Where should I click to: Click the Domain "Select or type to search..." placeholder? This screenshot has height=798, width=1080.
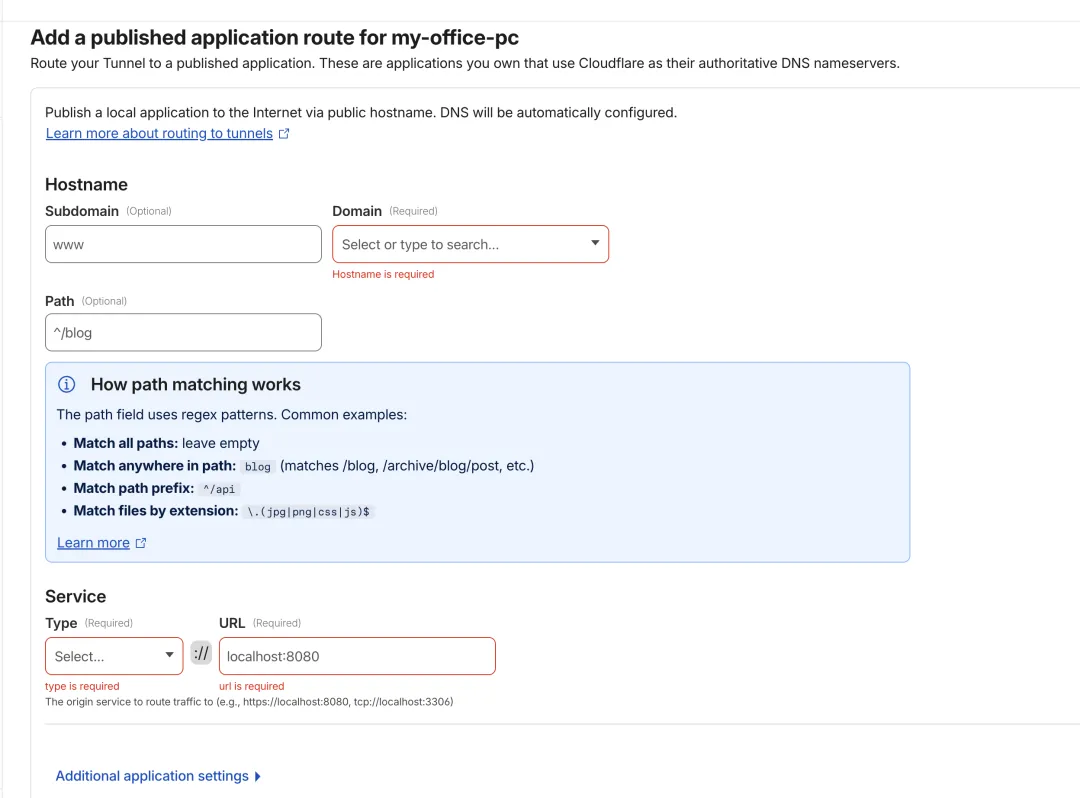(420, 244)
